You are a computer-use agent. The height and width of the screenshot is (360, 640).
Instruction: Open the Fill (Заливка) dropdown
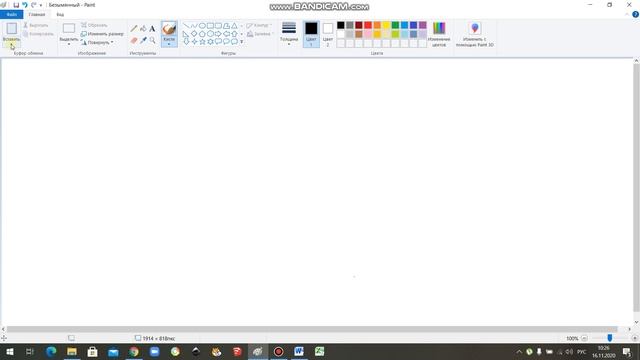click(x=260, y=34)
